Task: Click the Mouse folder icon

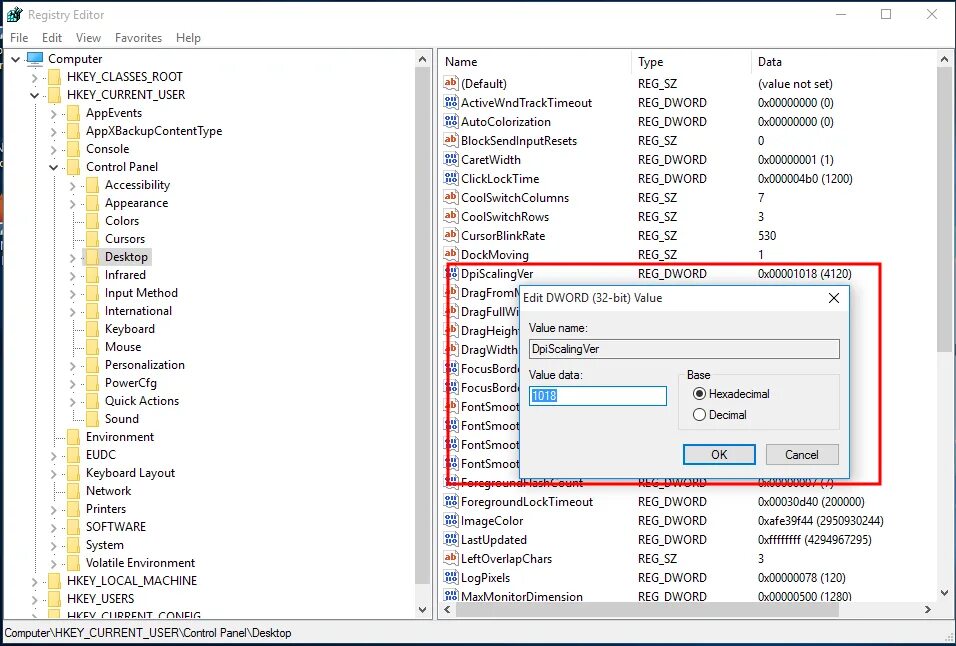Action: coord(92,347)
